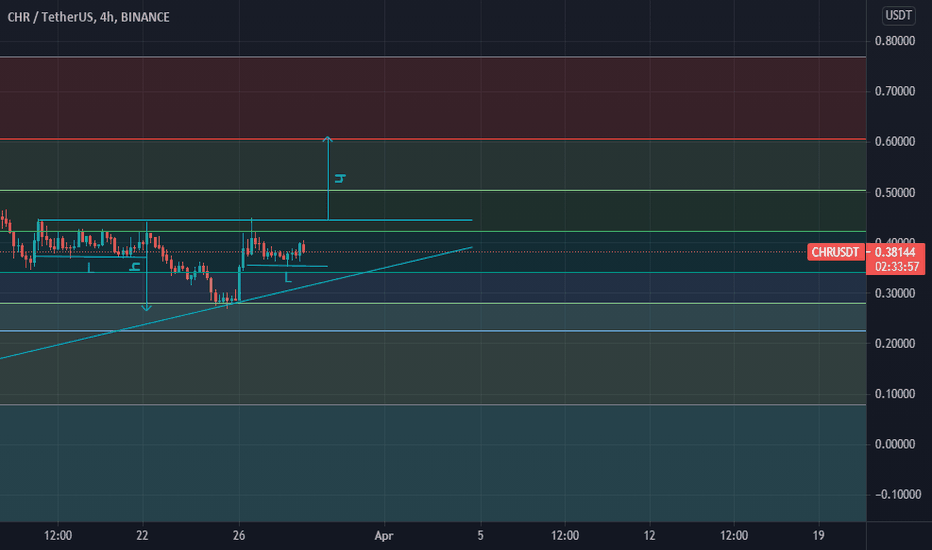Click the -0.10000 price axis label
Viewport: 932px width, 550px height.
click(898, 495)
